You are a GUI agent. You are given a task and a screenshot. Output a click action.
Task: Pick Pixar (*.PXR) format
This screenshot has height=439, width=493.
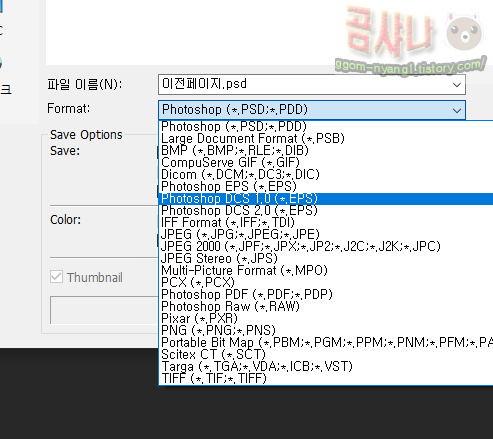[x=326, y=319]
